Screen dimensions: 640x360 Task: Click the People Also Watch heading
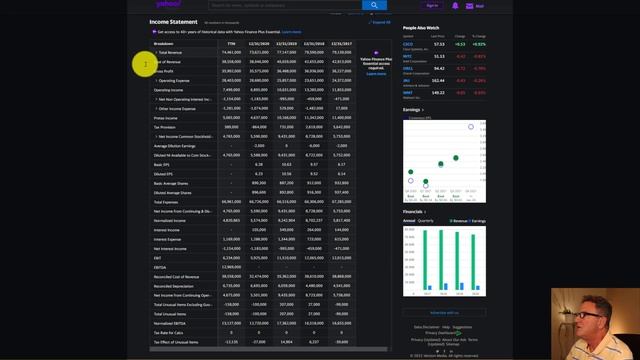(421, 28)
